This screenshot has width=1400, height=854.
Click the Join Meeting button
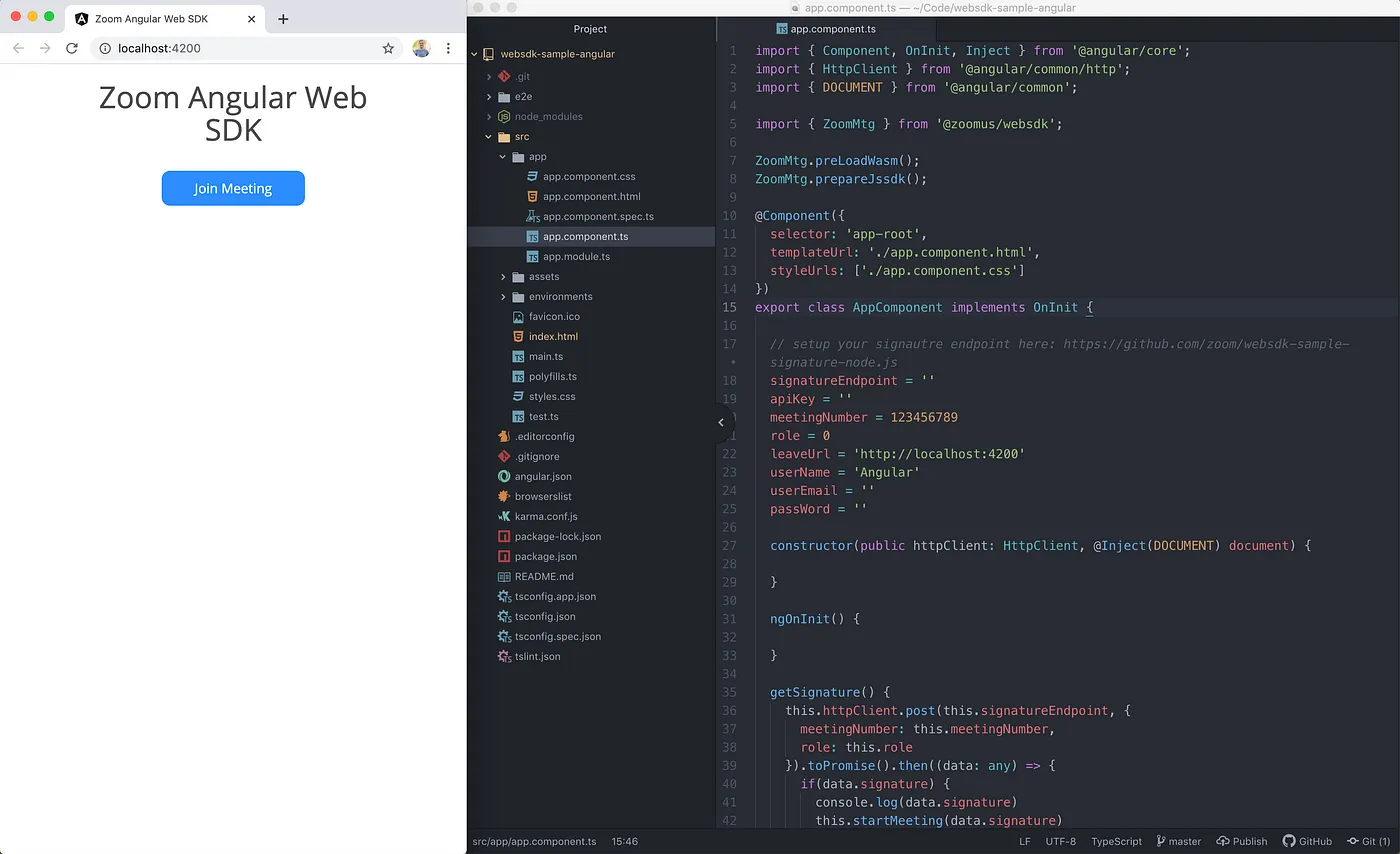click(x=233, y=188)
